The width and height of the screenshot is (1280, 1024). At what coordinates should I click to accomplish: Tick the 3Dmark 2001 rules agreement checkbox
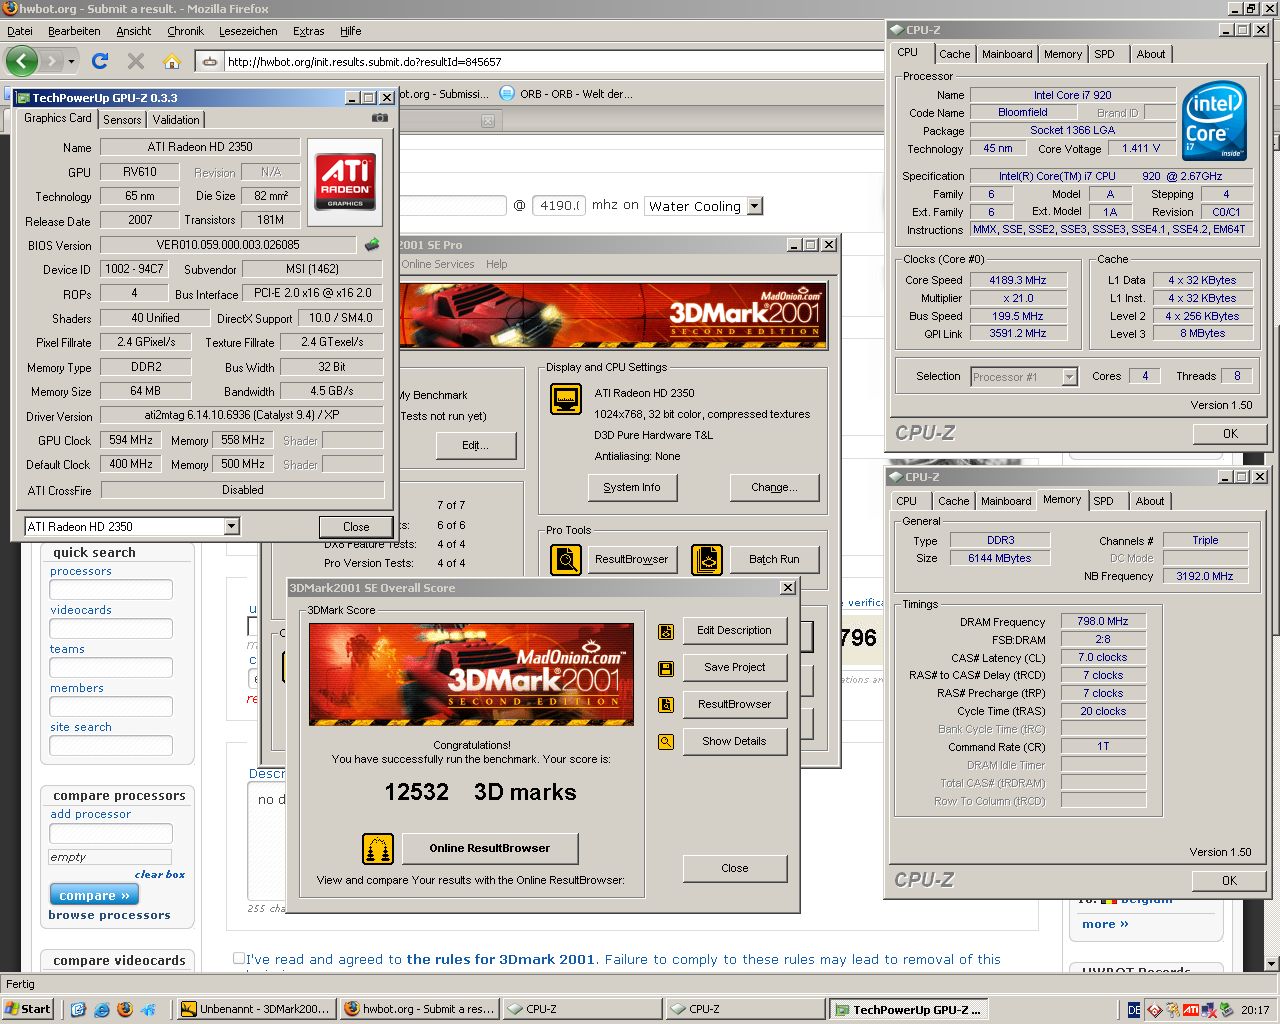[x=239, y=958]
